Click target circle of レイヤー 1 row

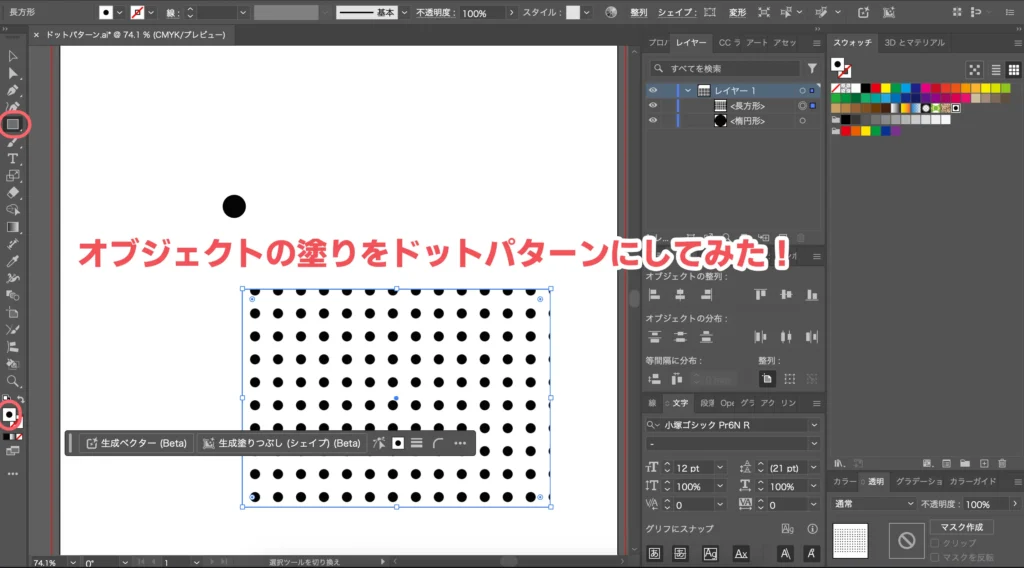click(803, 91)
